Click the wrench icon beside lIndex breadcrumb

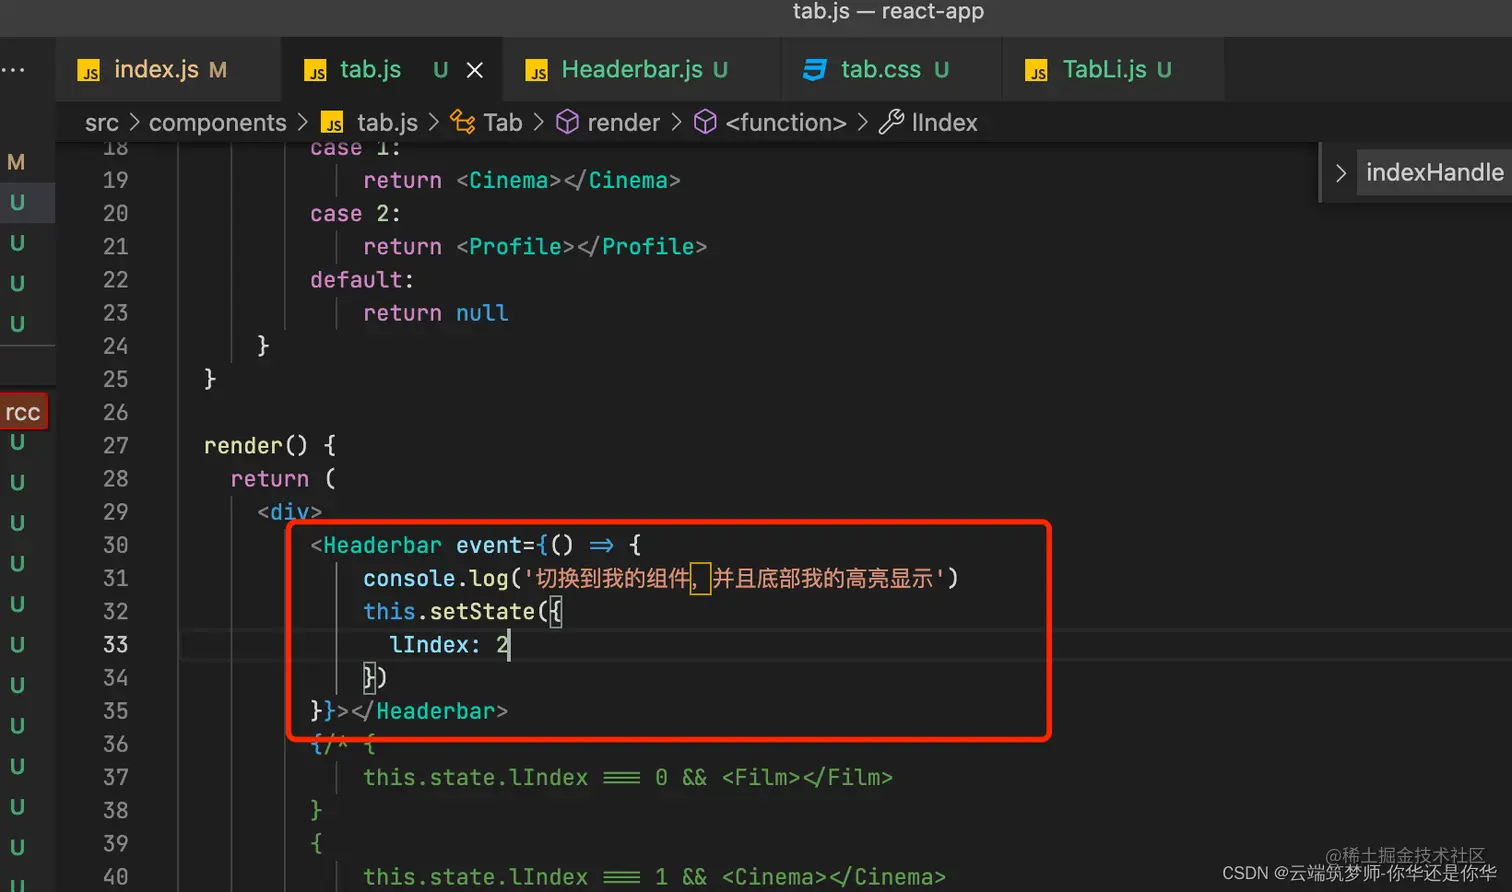[891, 122]
